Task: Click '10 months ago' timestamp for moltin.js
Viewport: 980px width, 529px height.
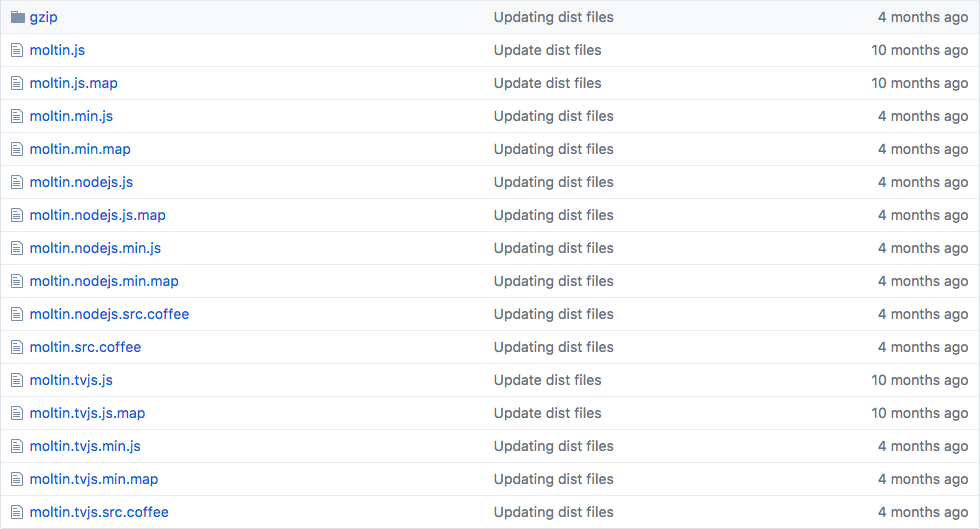Action: tap(920, 50)
